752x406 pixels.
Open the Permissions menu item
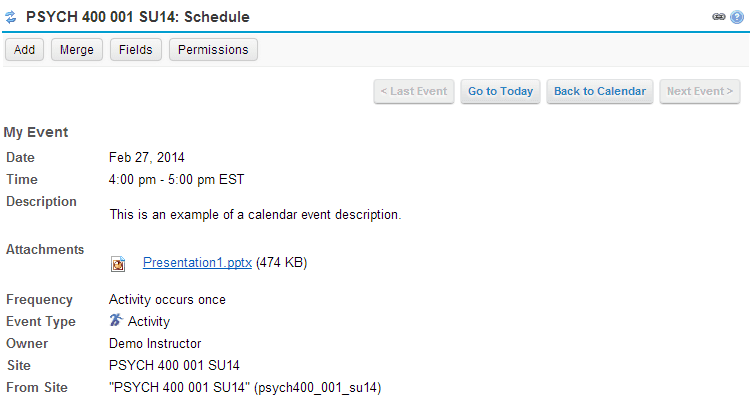click(213, 50)
